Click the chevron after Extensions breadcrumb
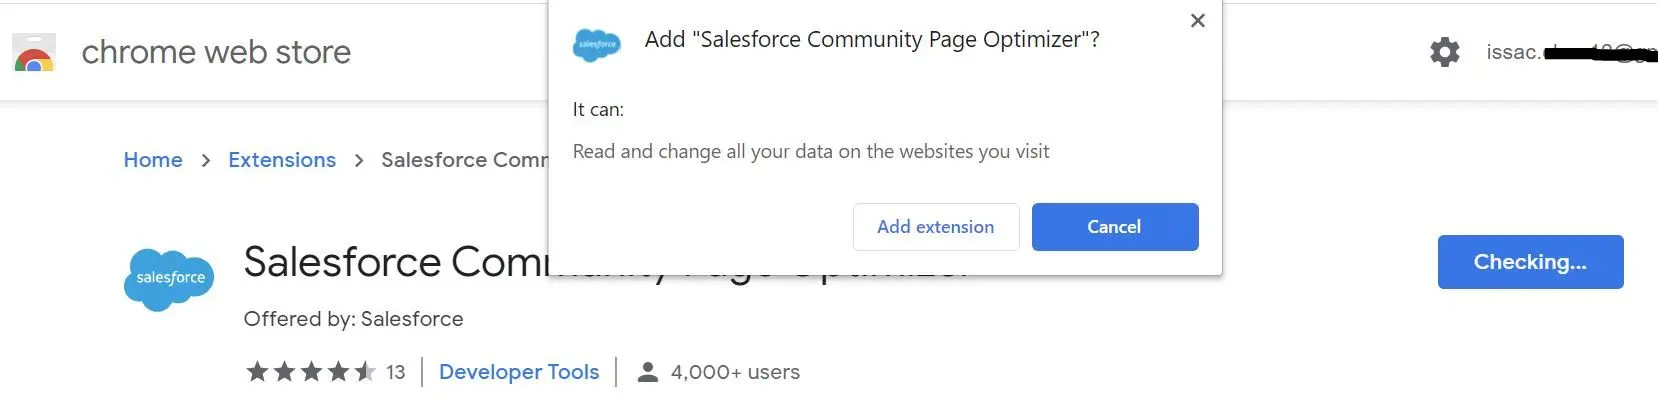The height and width of the screenshot is (415, 1658). click(359, 160)
